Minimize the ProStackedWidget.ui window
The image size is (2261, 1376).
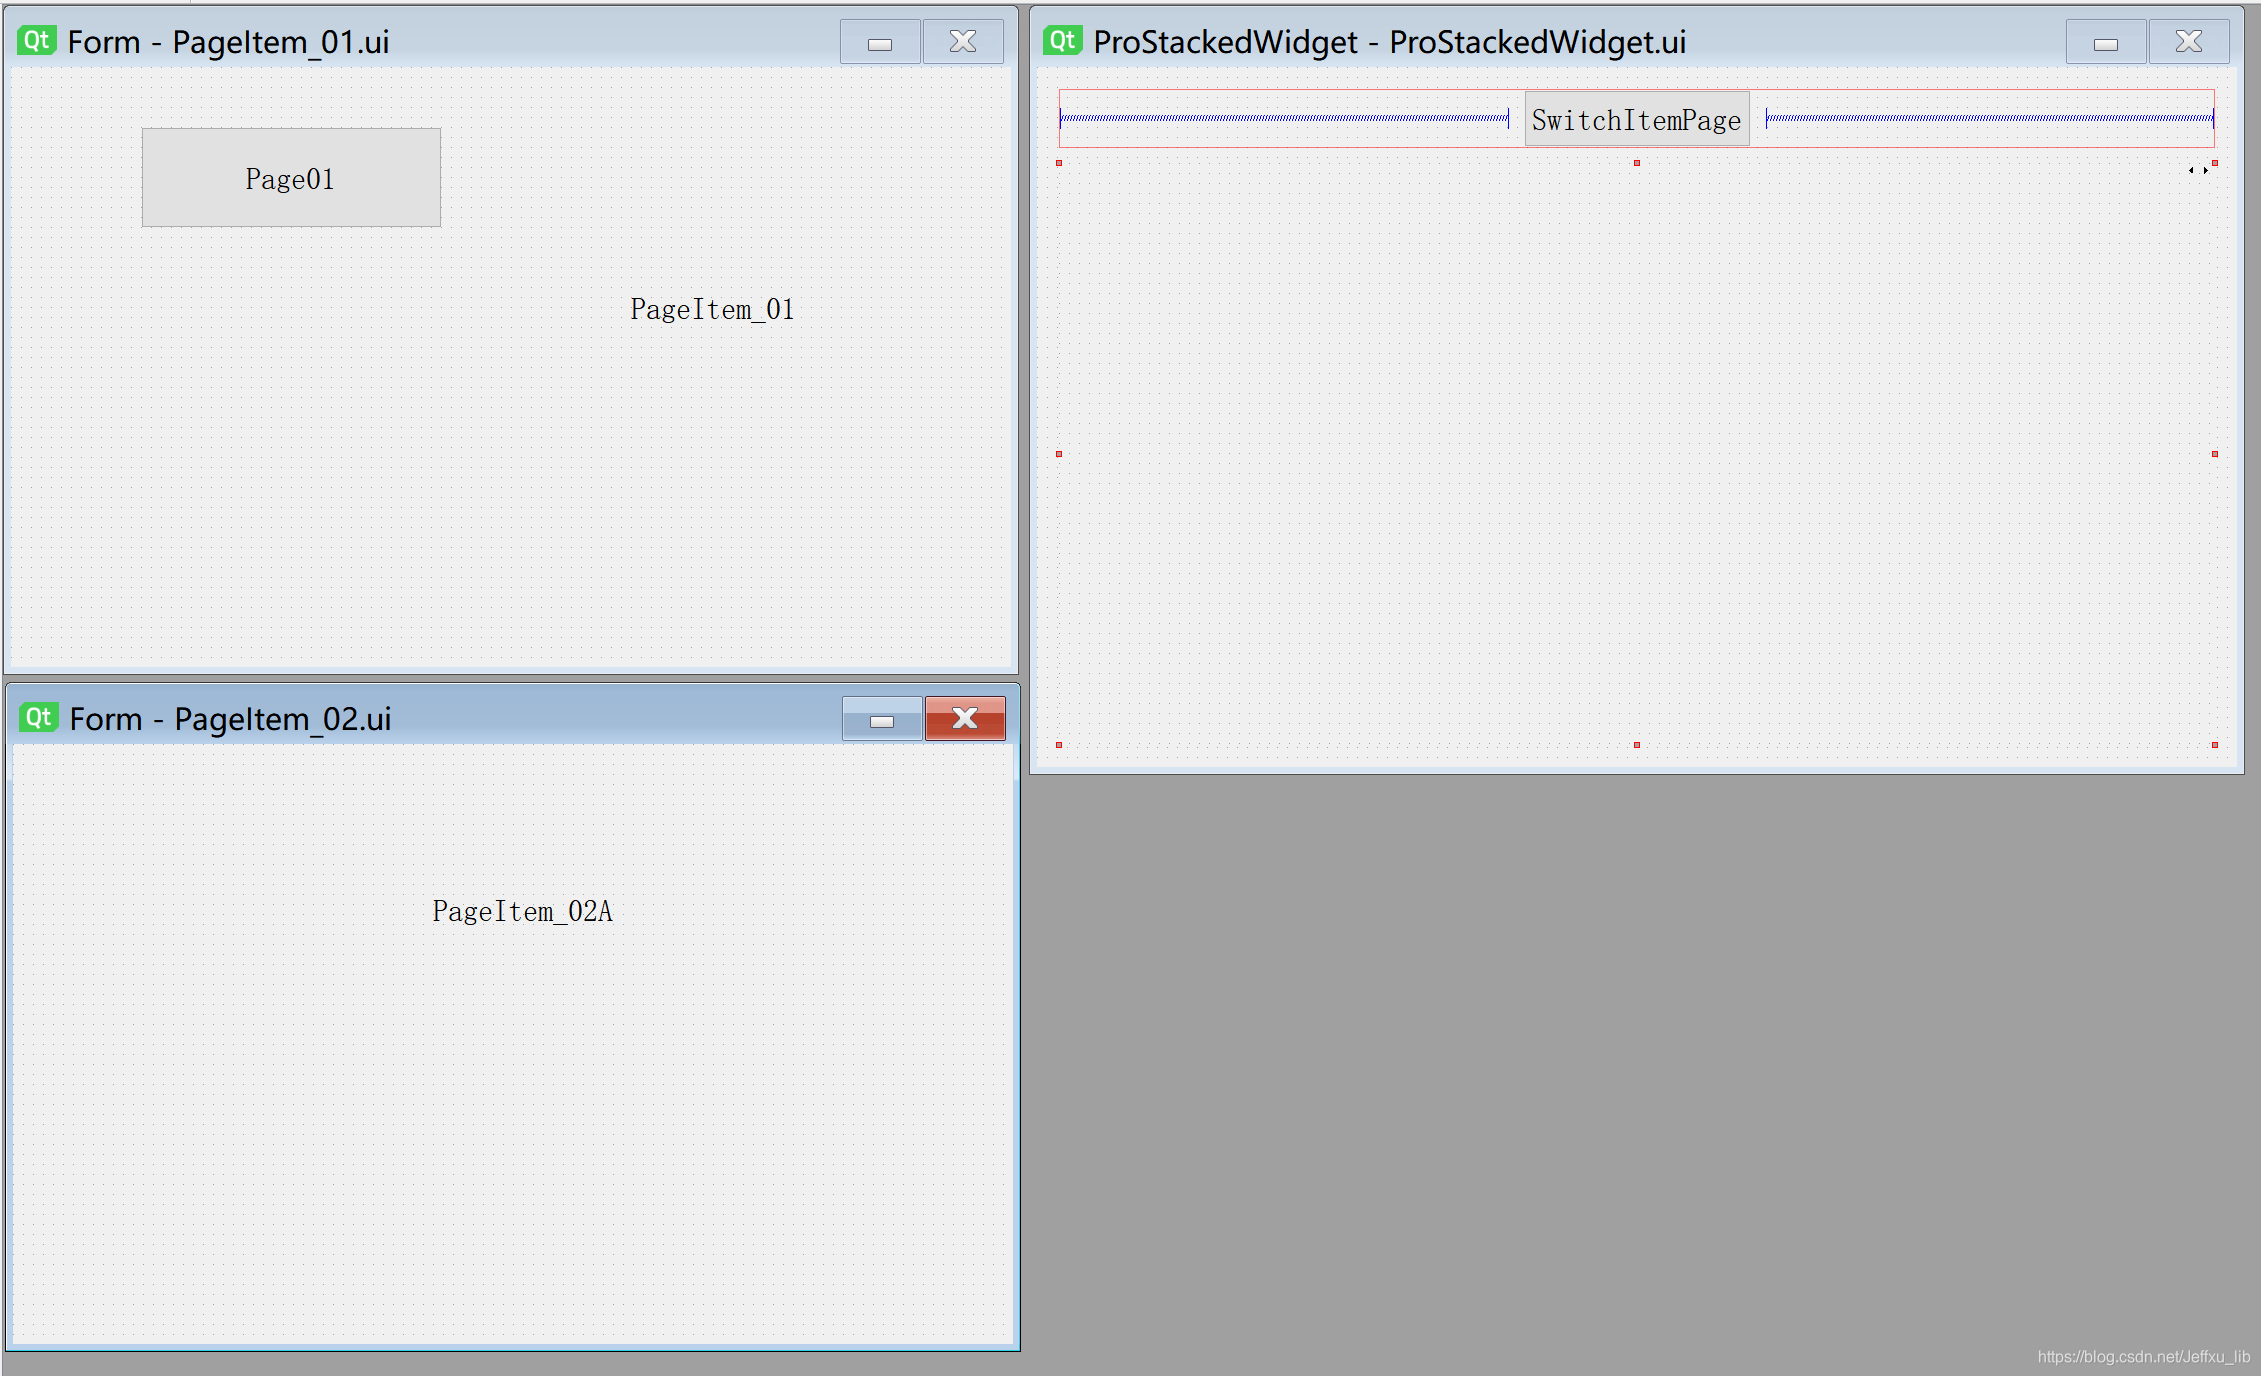click(x=2106, y=43)
